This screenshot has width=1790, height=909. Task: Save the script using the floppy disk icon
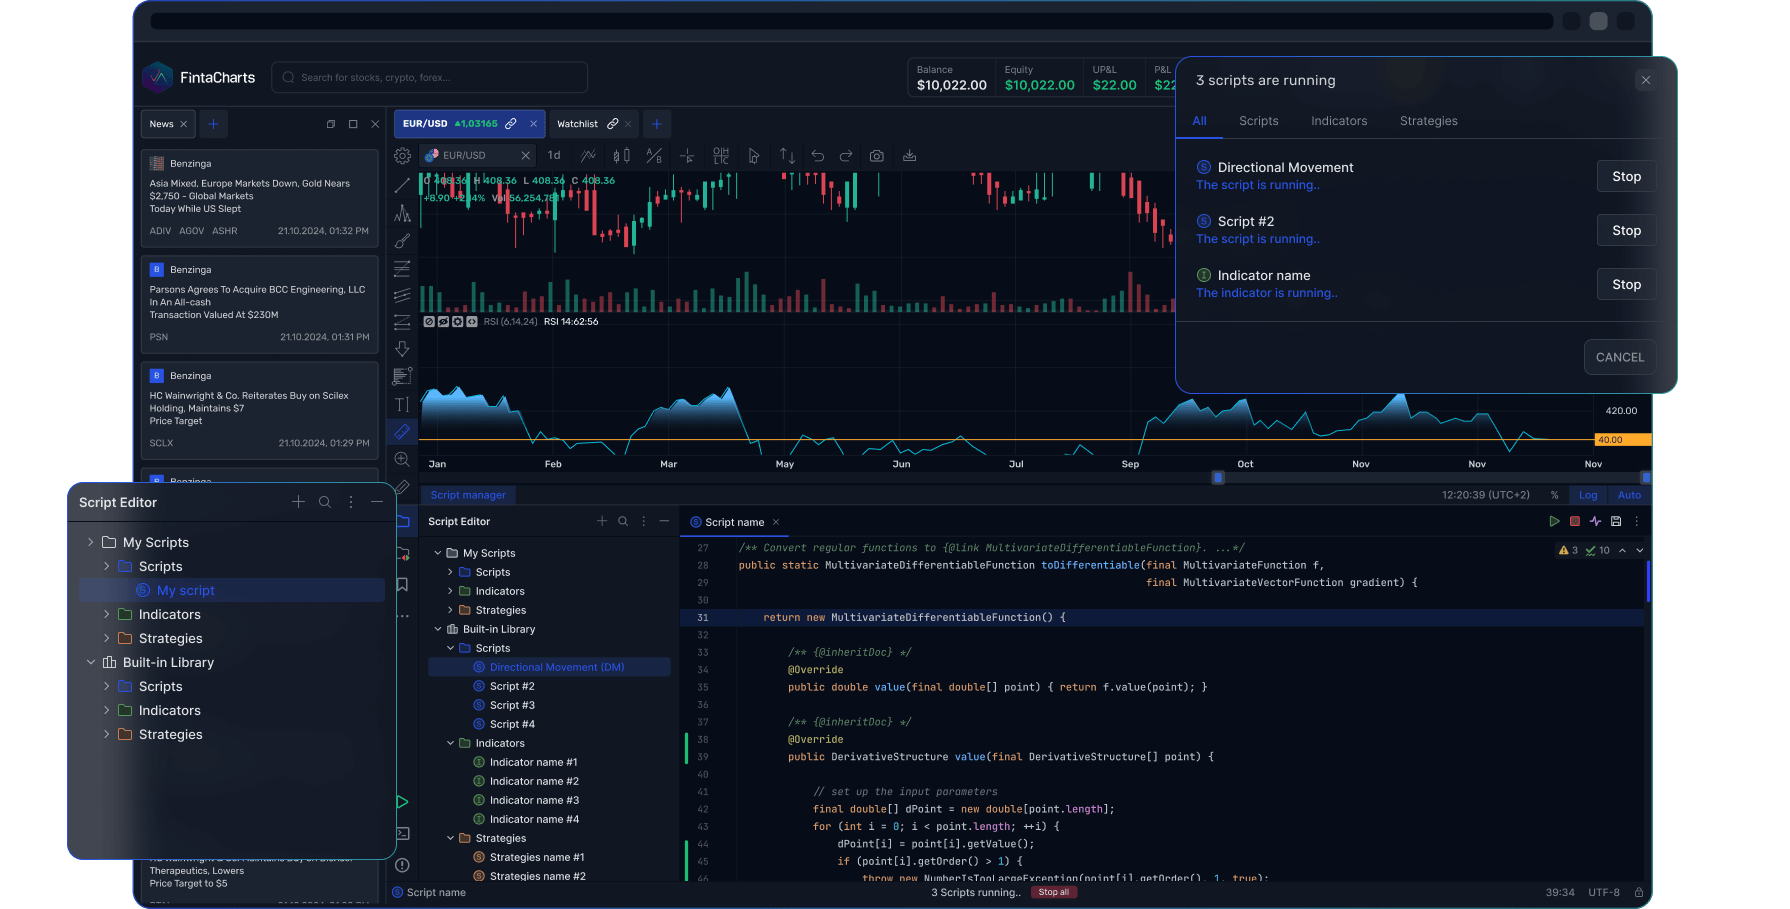pyautogui.click(x=1616, y=521)
